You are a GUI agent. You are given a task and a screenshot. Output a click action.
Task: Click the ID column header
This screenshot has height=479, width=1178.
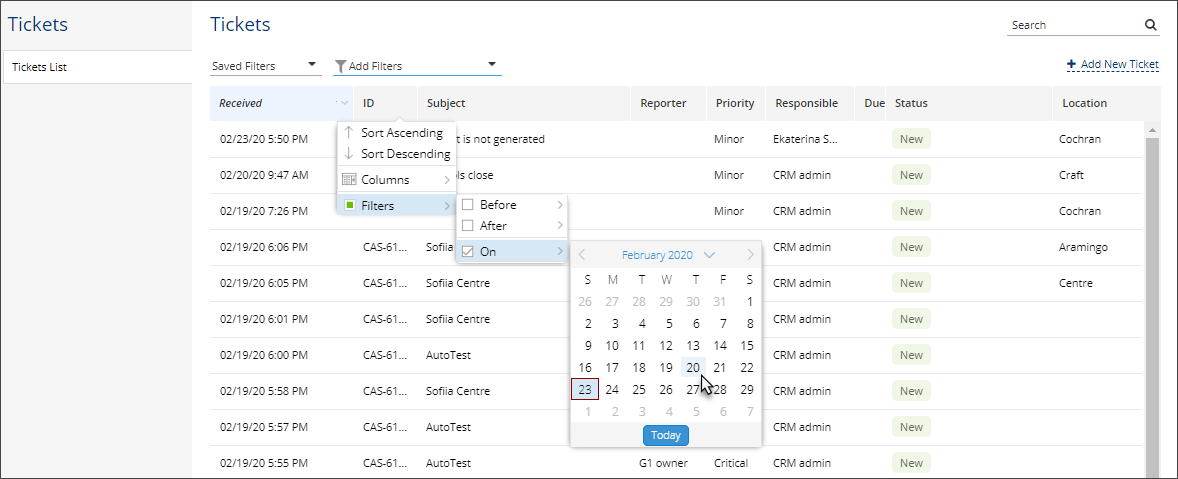pyautogui.click(x=385, y=104)
